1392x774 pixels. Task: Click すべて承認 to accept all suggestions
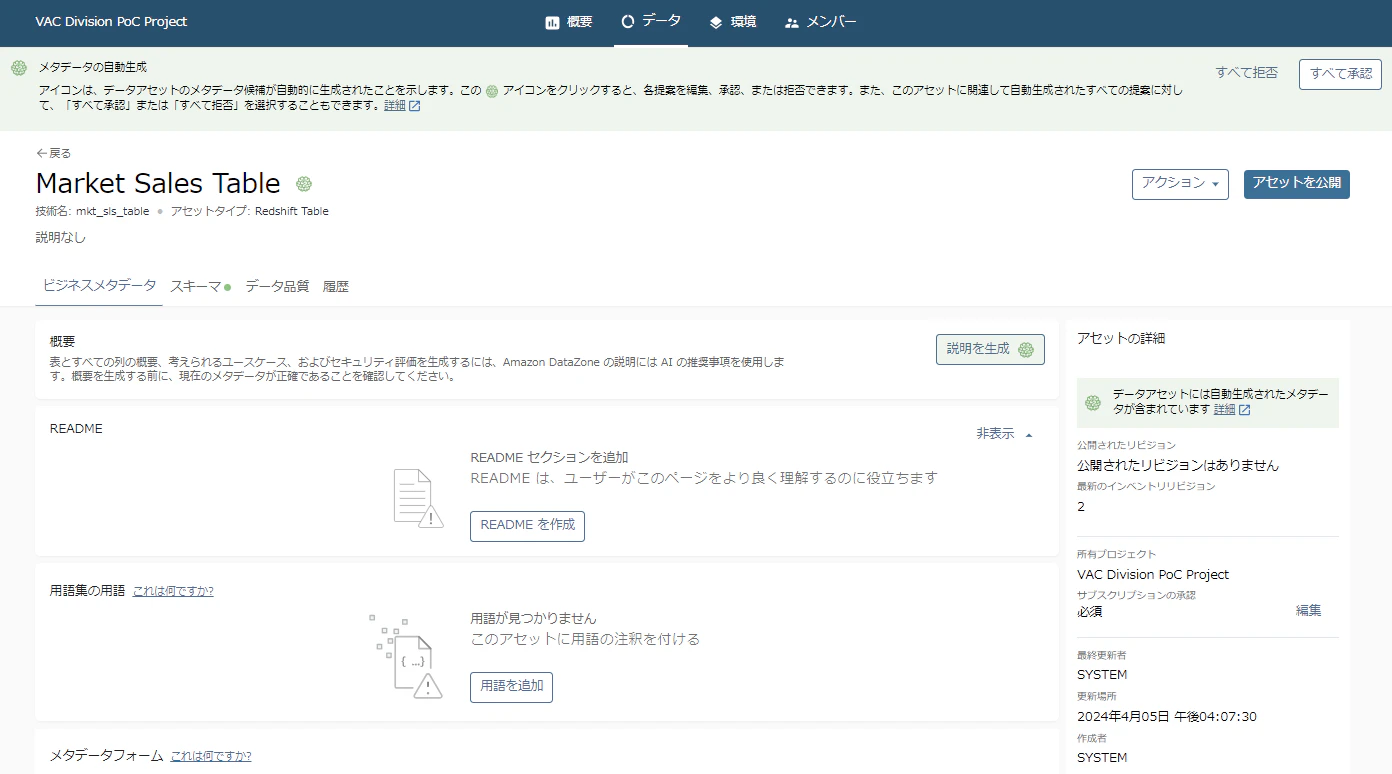1340,74
